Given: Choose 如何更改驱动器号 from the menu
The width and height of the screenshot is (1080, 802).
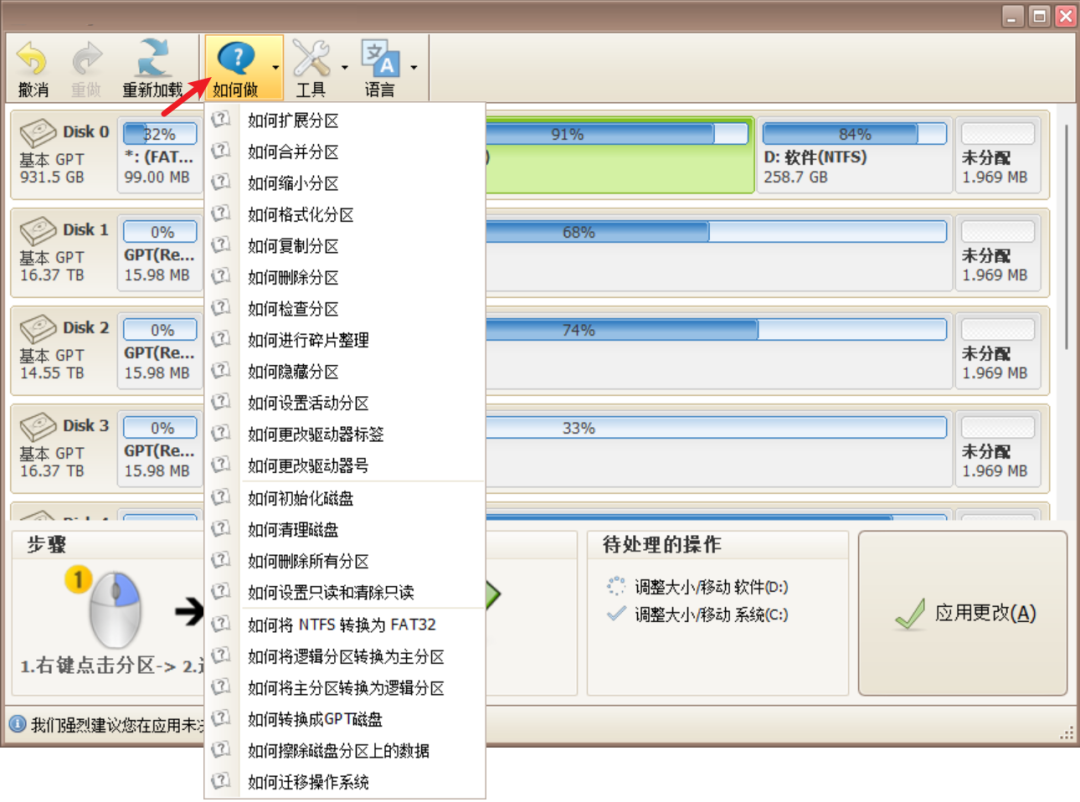Looking at the screenshot, I should pos(345,466).
